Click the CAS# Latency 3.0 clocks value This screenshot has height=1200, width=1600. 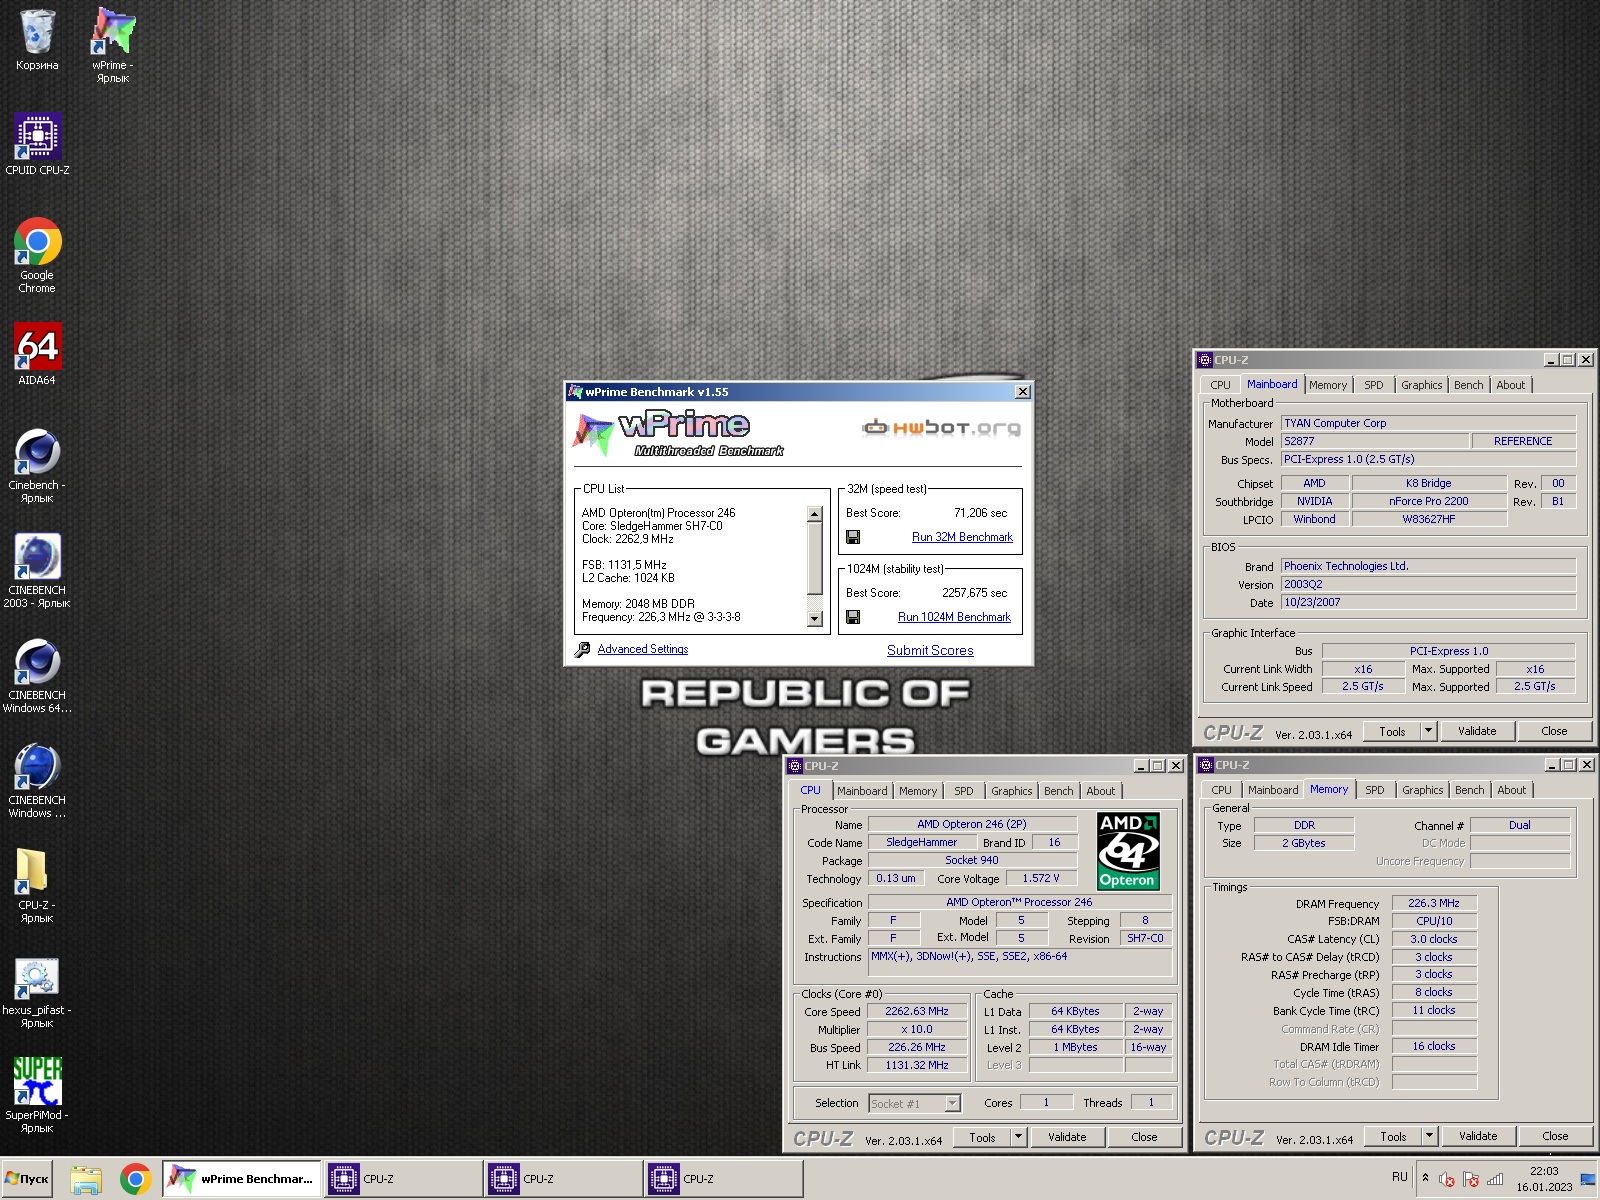coord(1434,939)
